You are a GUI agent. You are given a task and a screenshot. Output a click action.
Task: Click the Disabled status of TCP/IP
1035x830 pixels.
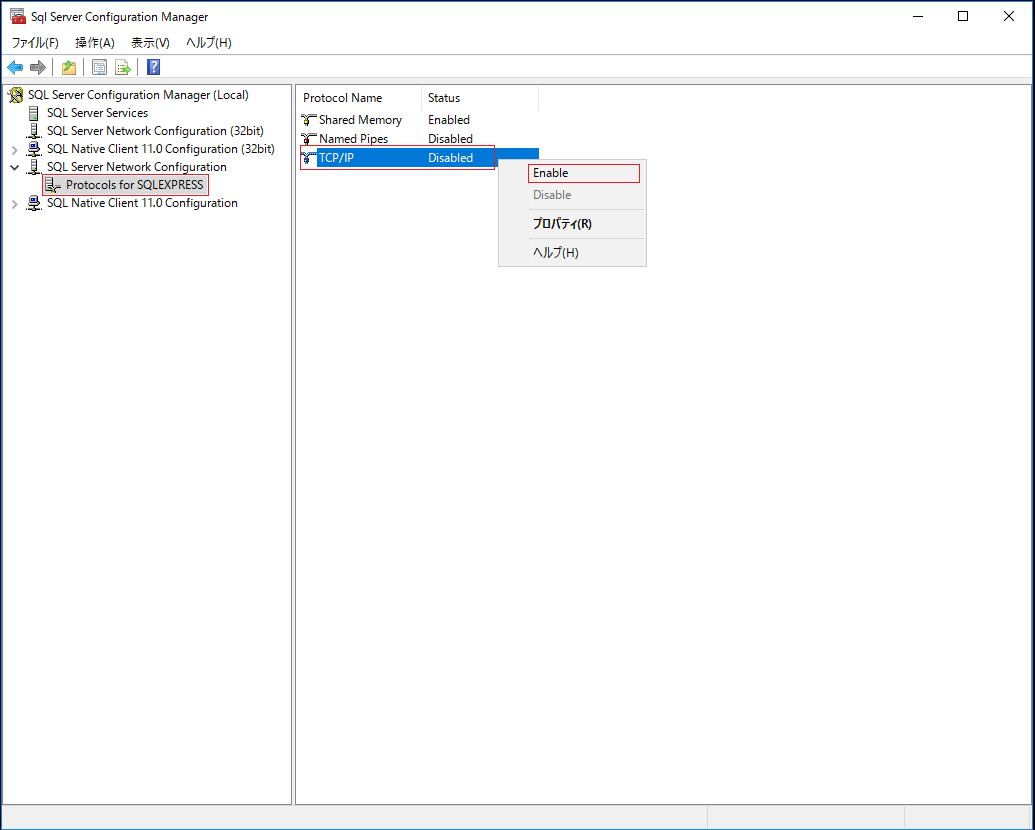point(450,158)
